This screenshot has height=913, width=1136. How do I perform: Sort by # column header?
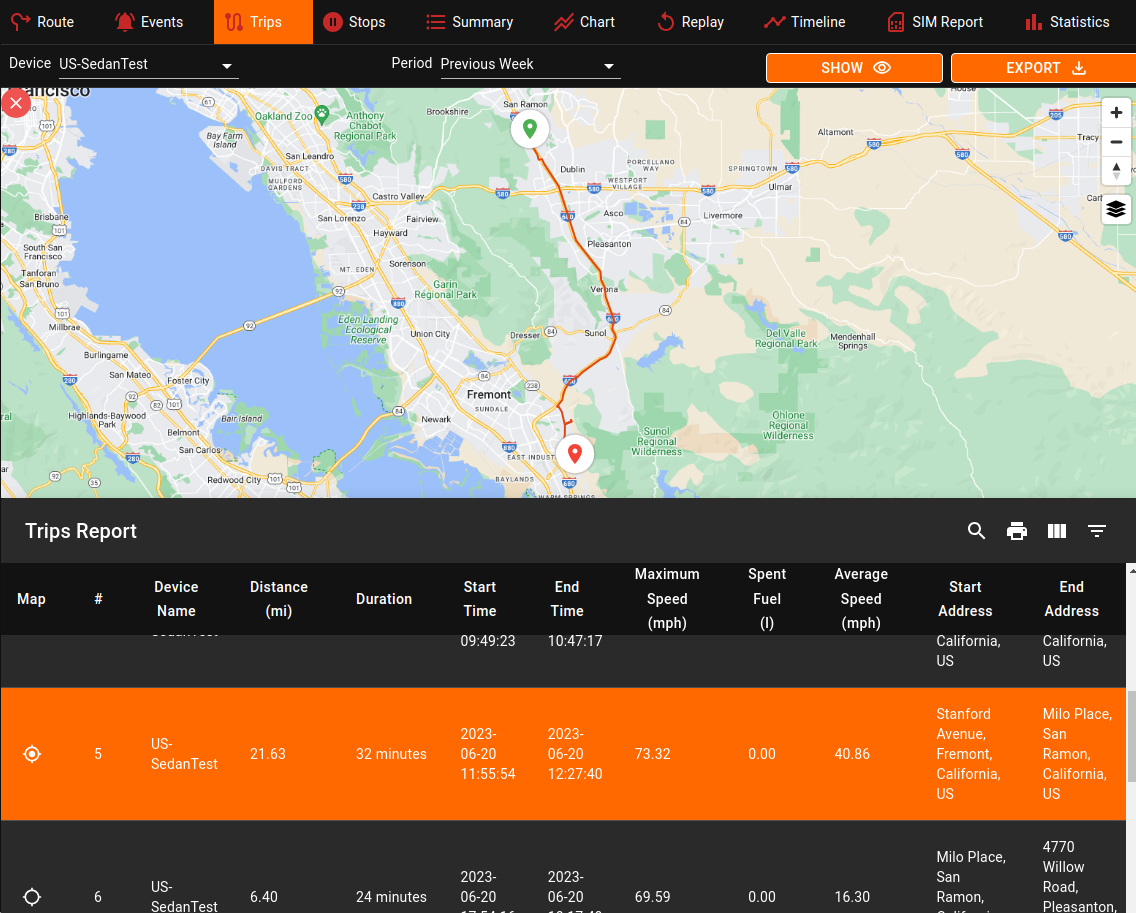coord(98,599)
